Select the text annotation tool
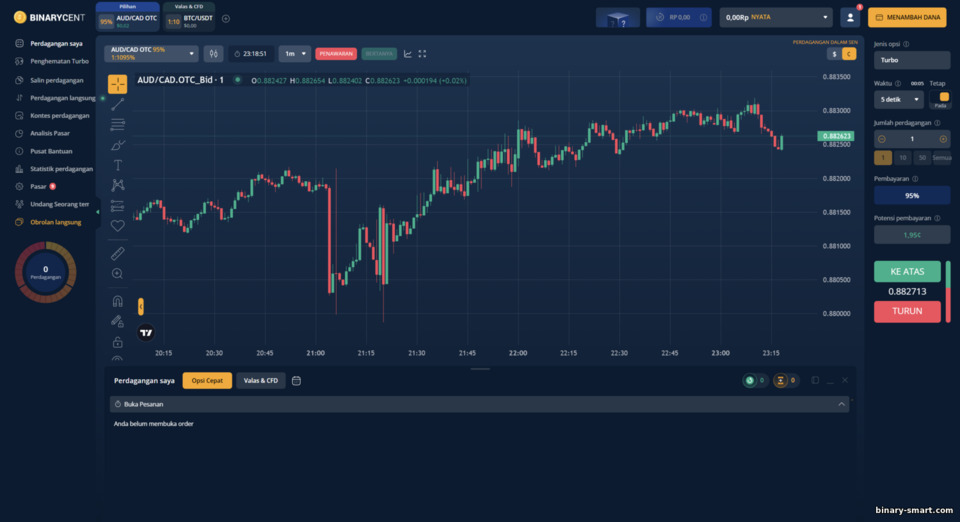 (x=118, y=165)
